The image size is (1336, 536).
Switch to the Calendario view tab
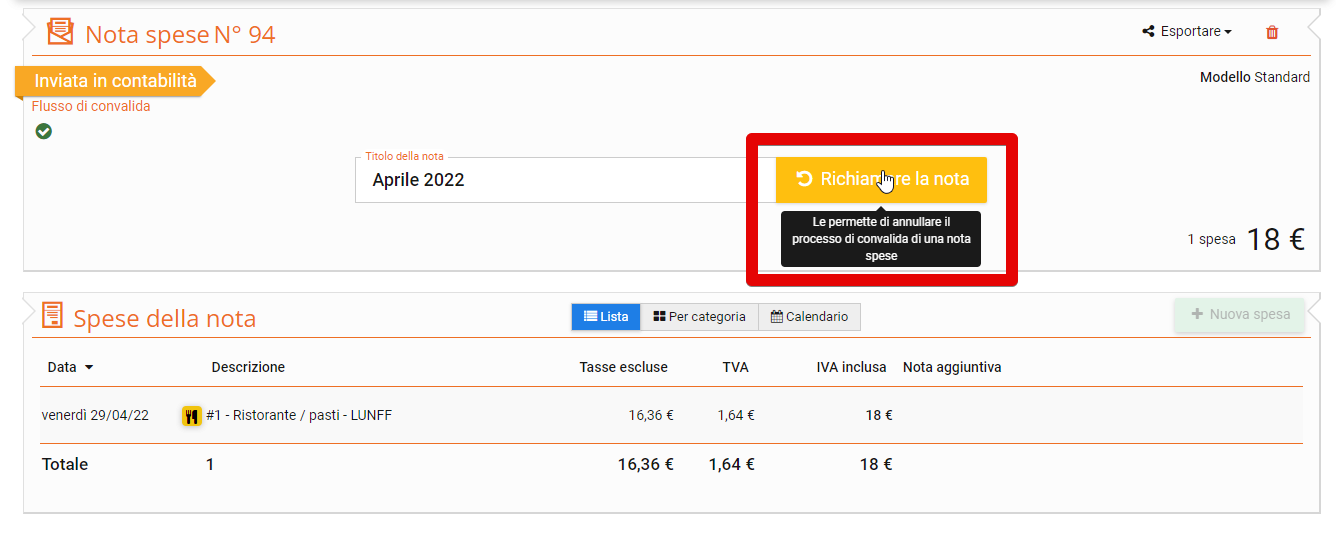(x=809, y=317)
